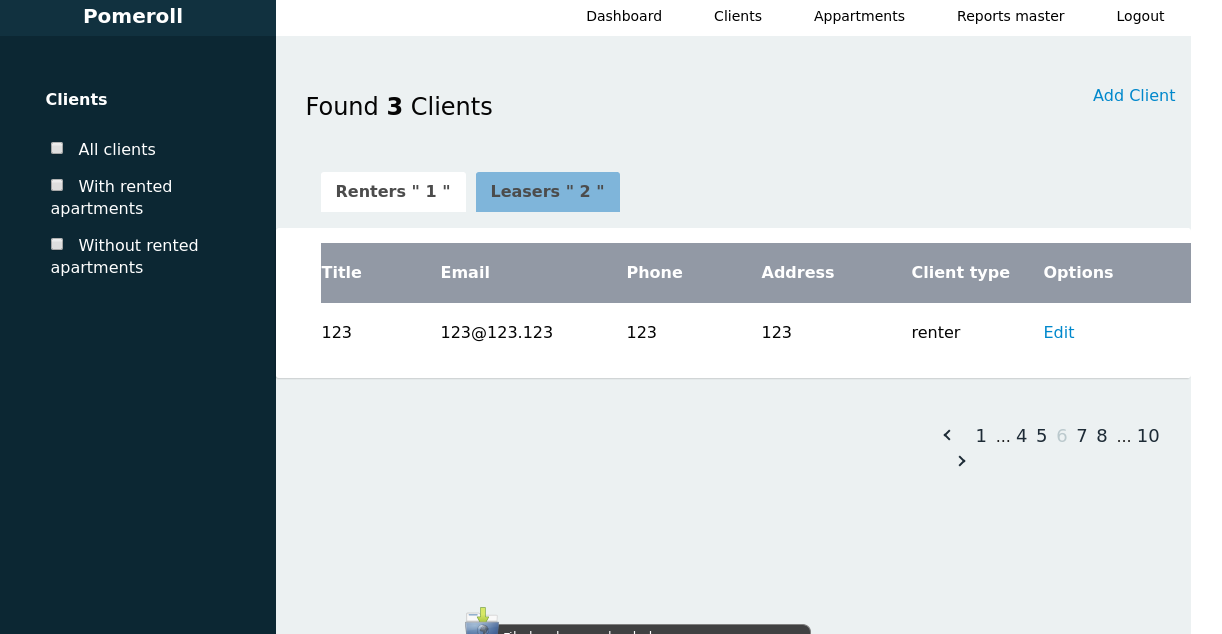This screenshot has height=634, width=1222.
Task: Go to previous page using left chevron
Action: pos(947,435)
